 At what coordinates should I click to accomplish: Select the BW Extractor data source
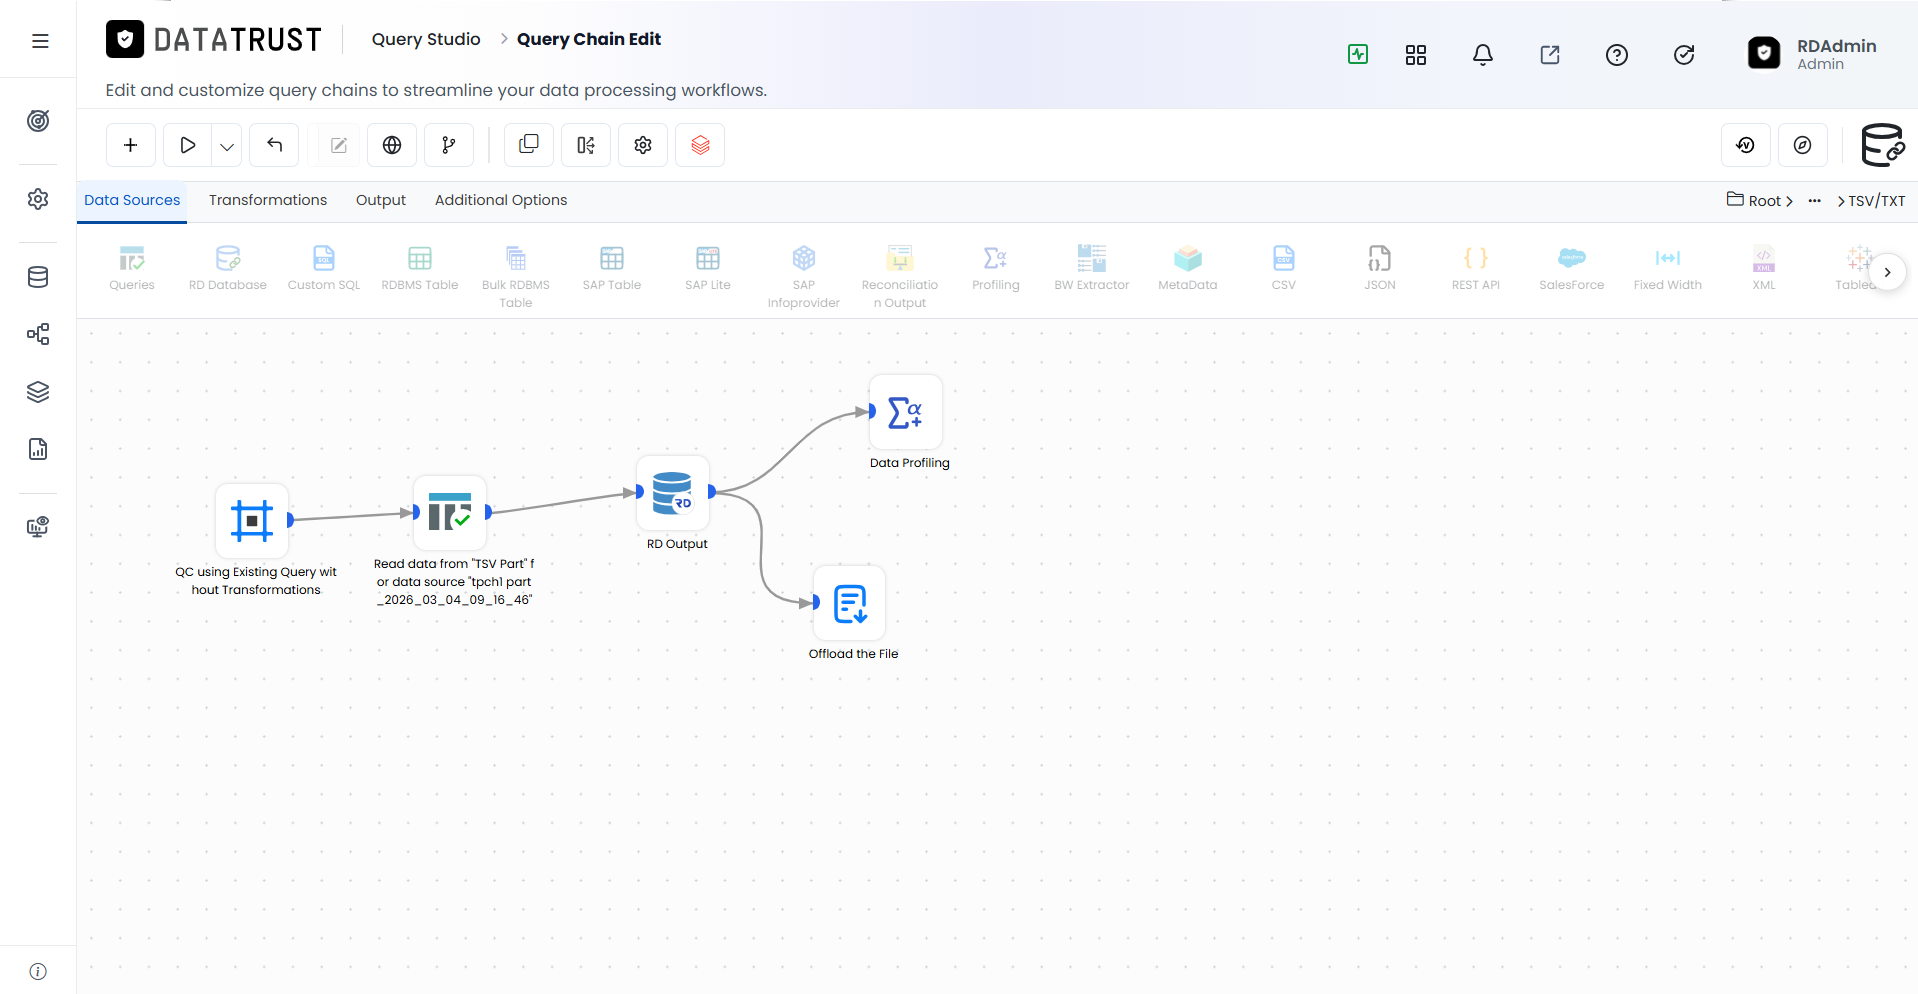click(1092, 268)
